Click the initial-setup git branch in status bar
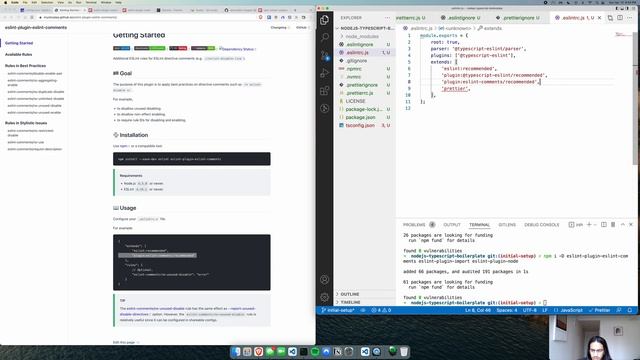This screenshot has height=360, width=640. (x=338, y=310)
